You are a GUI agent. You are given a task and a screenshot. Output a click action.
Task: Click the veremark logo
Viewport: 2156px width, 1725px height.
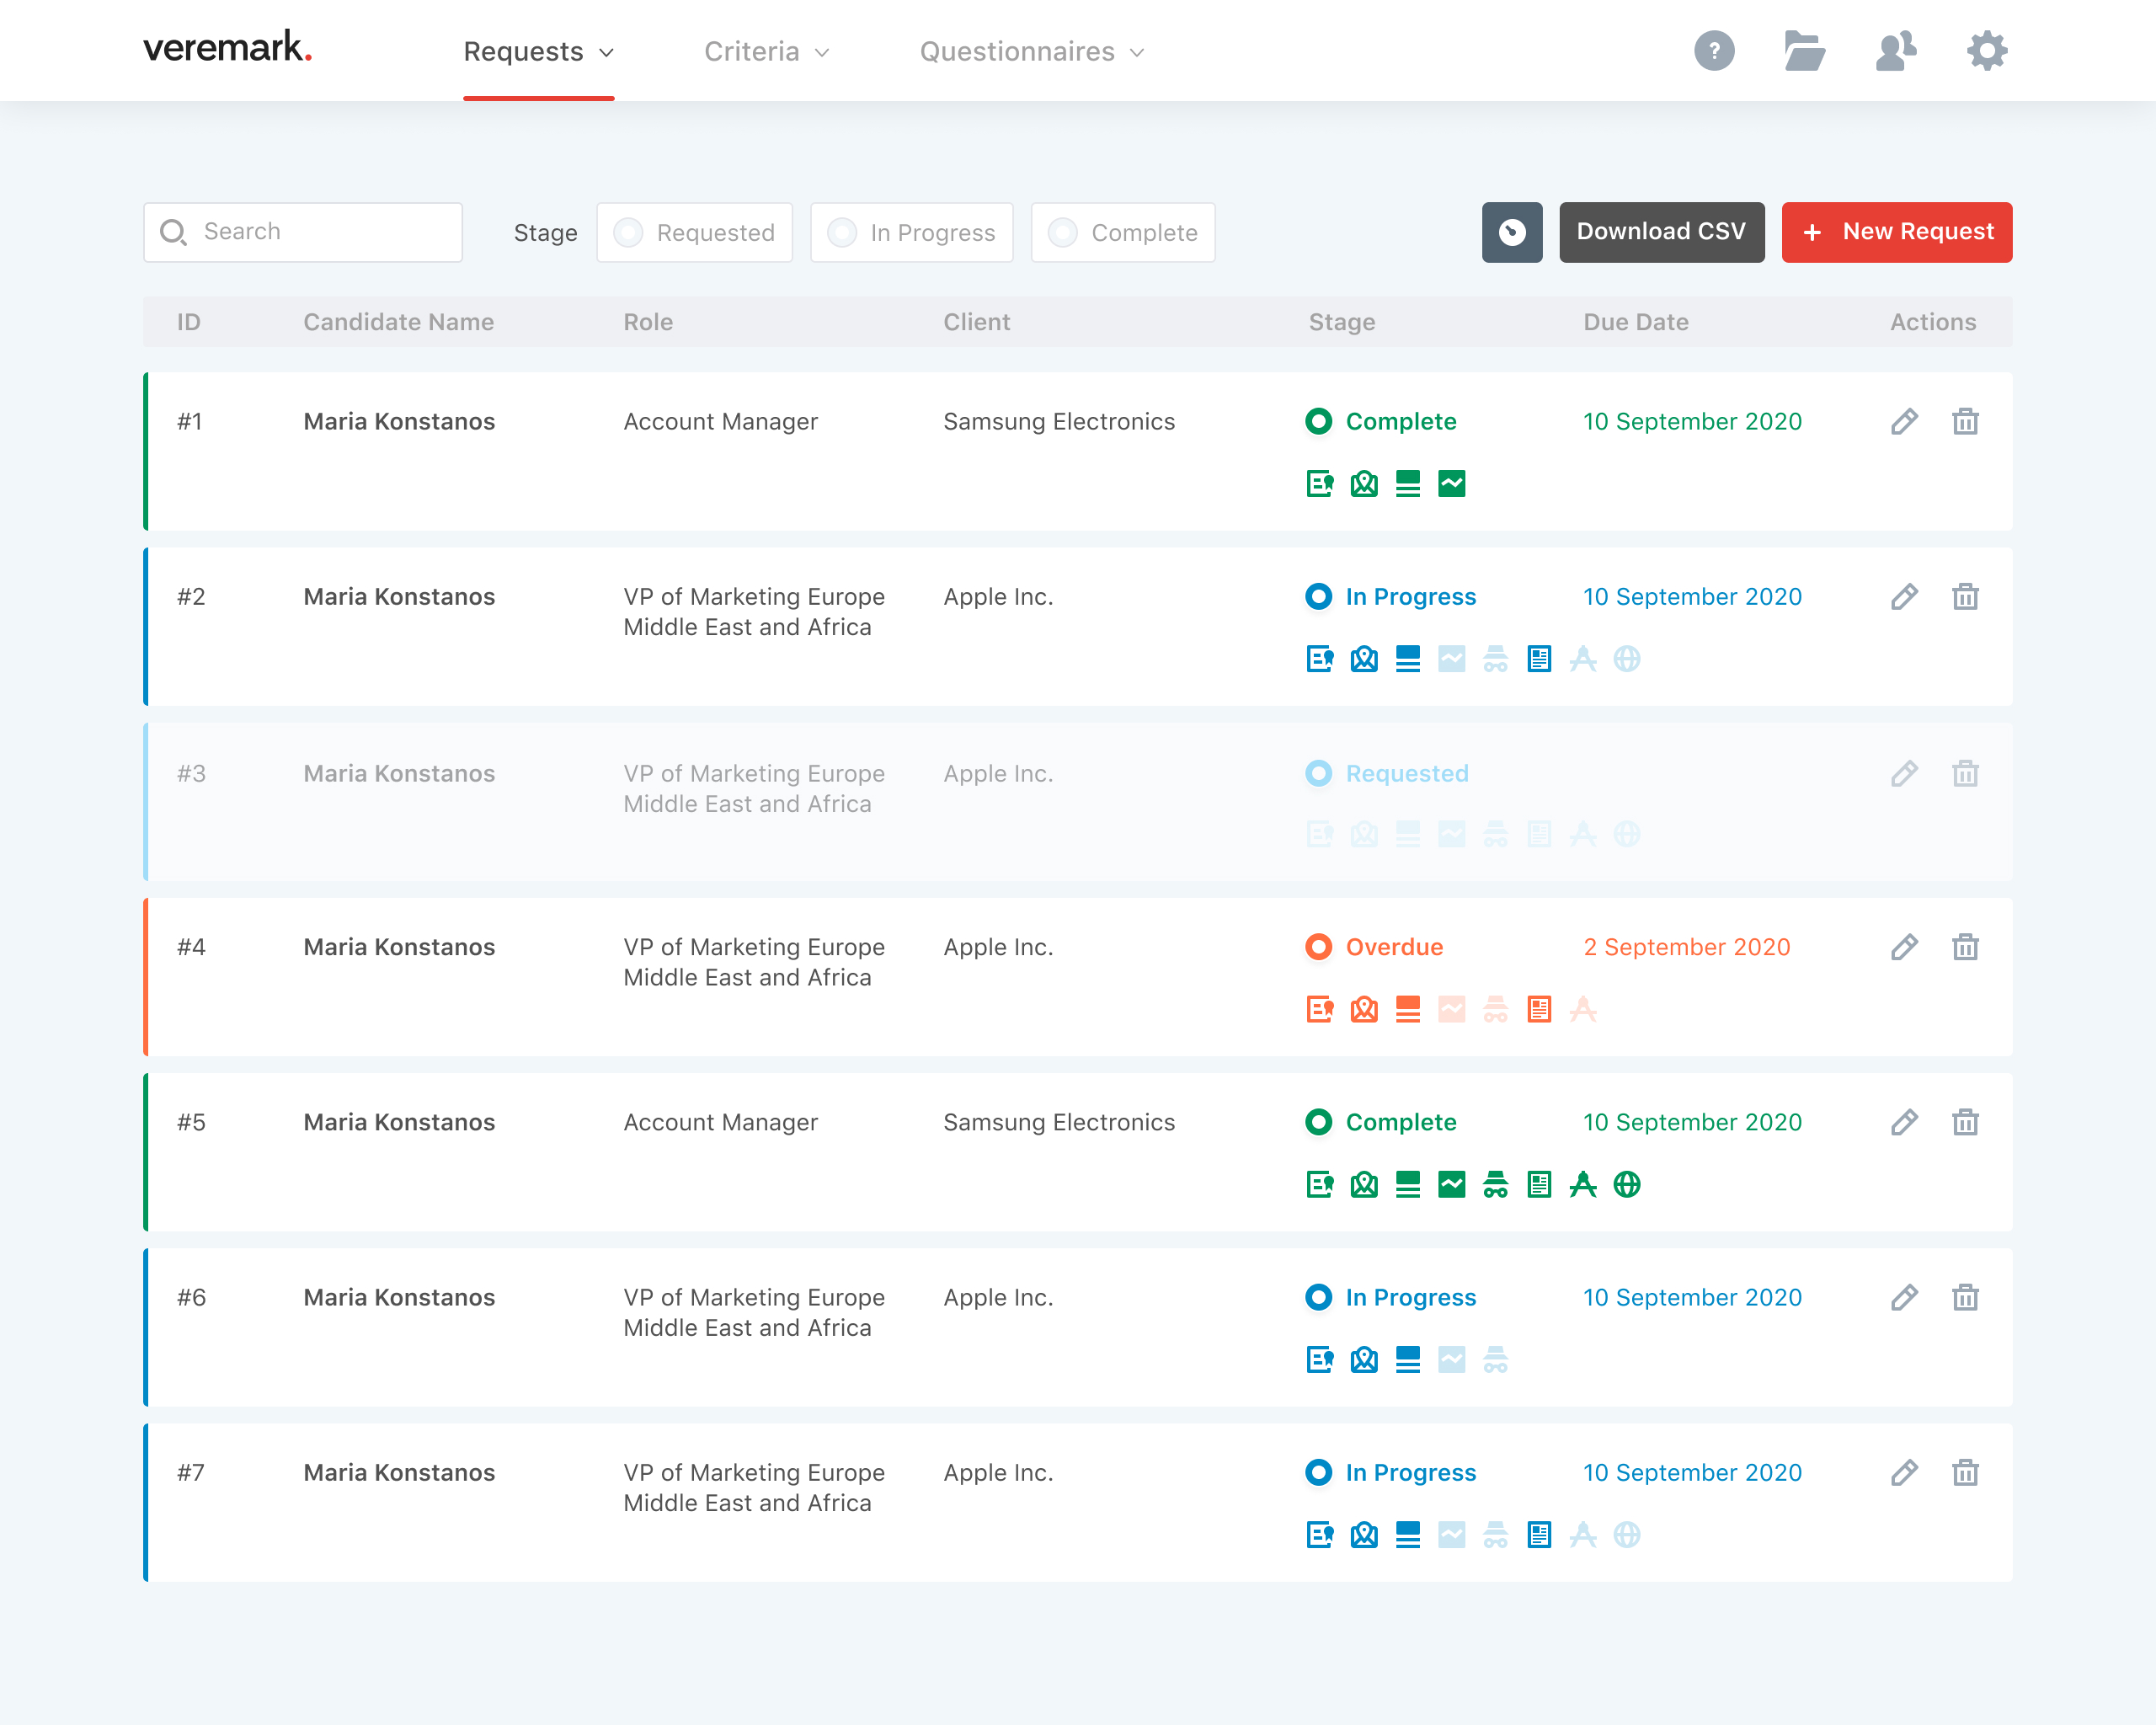pos(228,47)
